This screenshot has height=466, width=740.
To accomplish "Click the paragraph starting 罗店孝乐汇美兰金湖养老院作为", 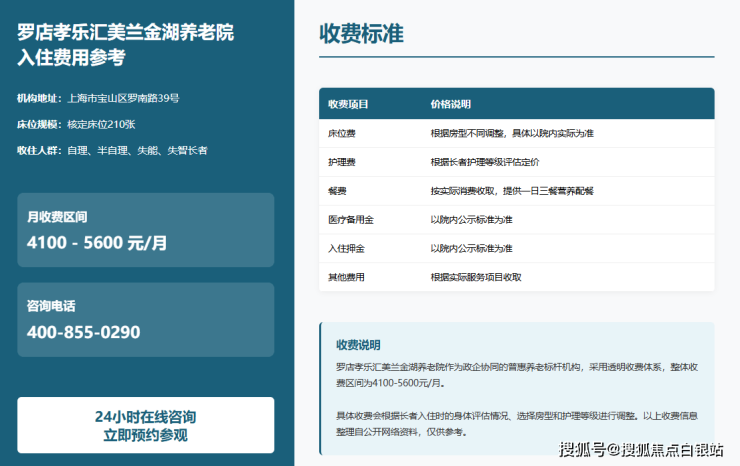I will tap(517, 375).
